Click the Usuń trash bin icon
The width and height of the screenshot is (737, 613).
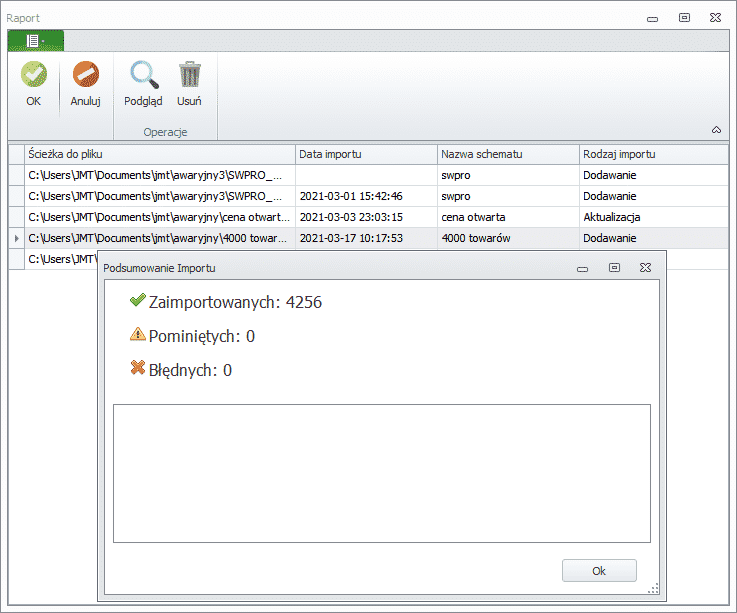189,74
